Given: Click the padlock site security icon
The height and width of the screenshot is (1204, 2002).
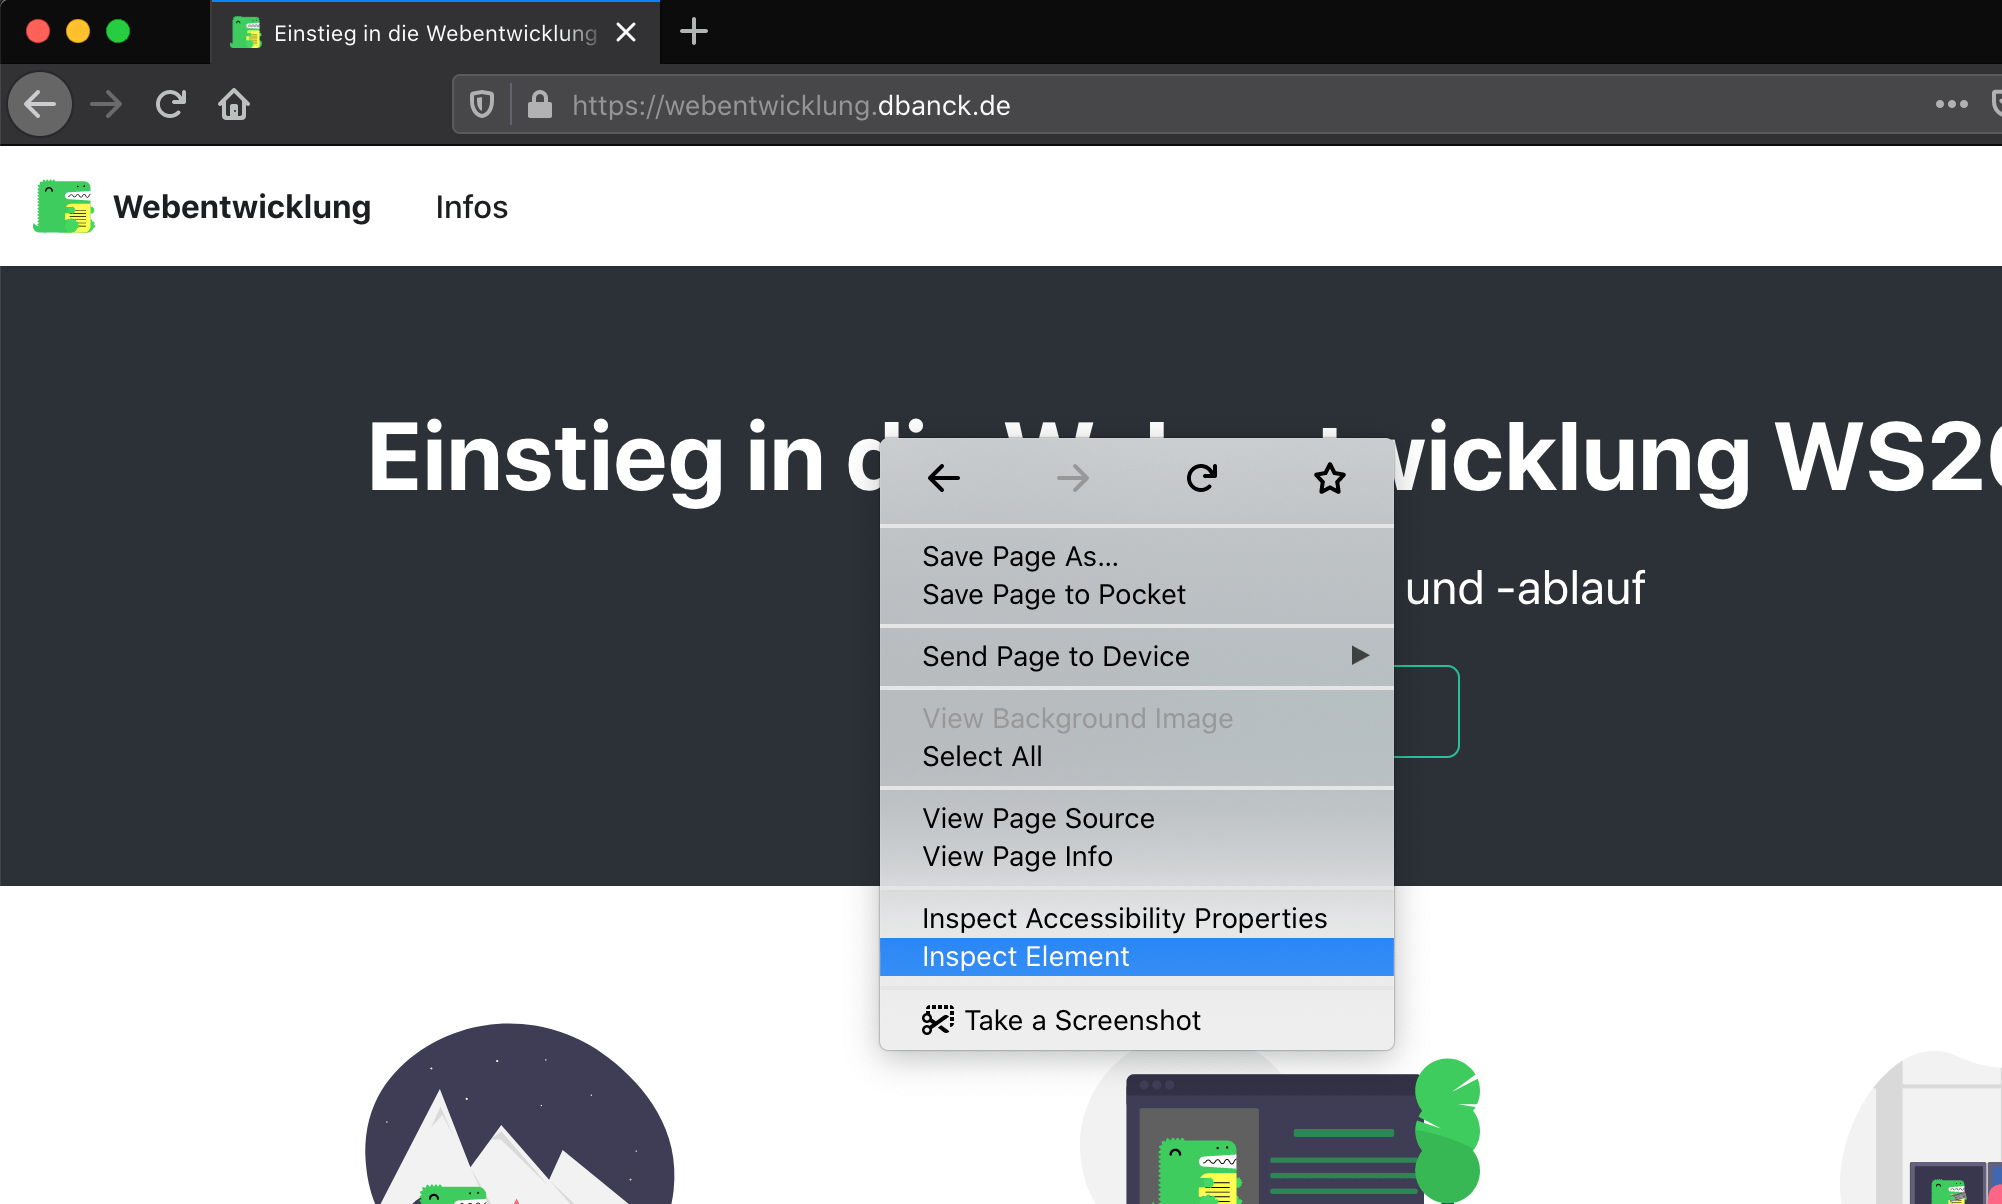Looking at the screenshot, I should (540, 104).
